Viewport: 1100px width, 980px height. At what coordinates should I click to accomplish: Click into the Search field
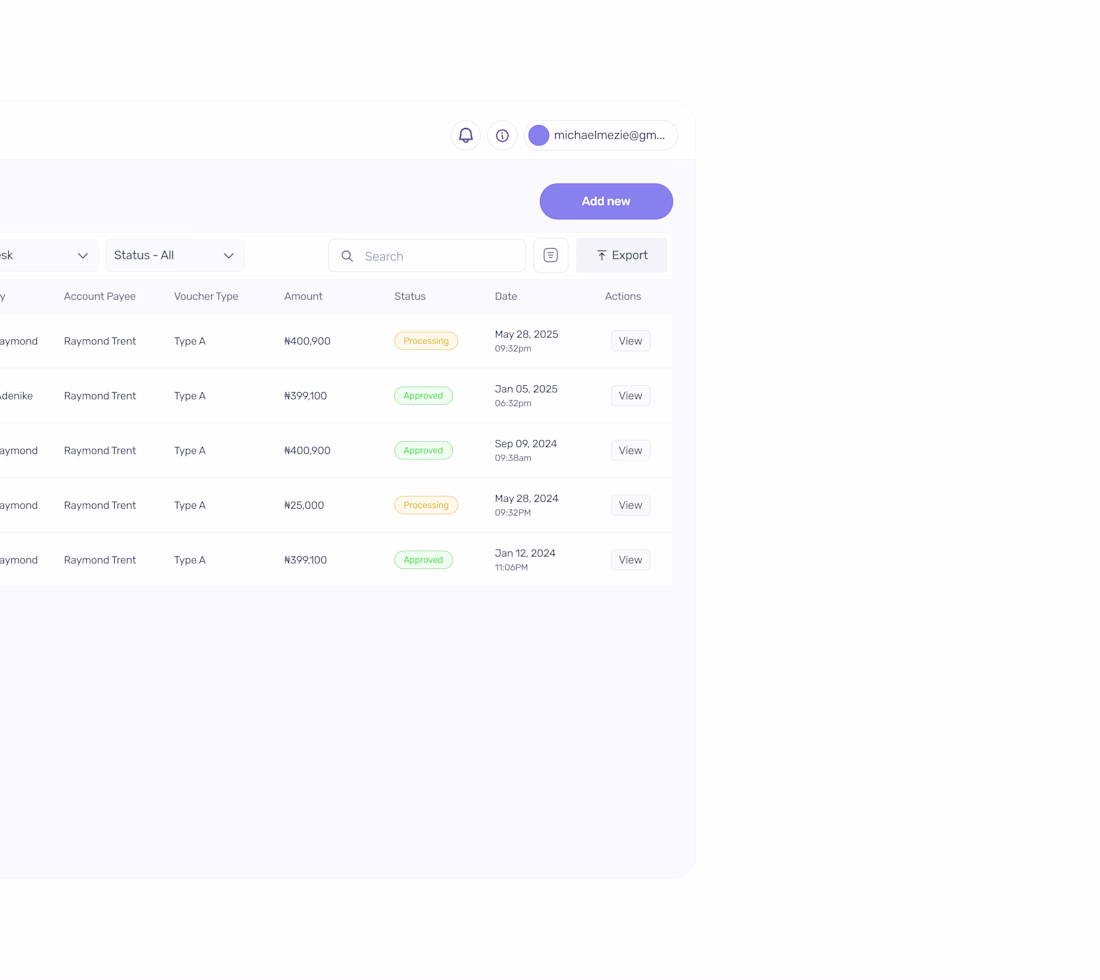tap(427, 256)
